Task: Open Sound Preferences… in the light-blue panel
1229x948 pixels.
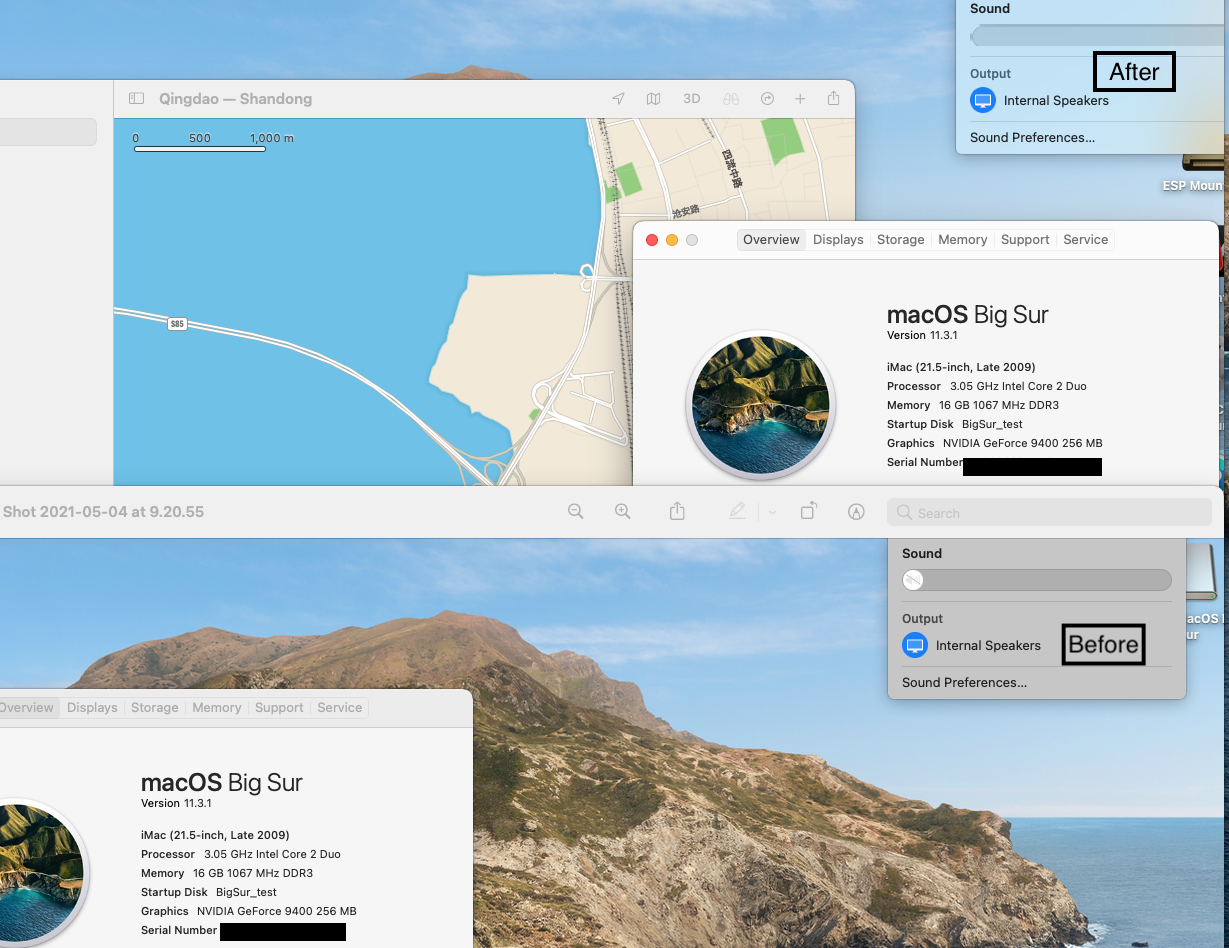Action: (1032, 138)
